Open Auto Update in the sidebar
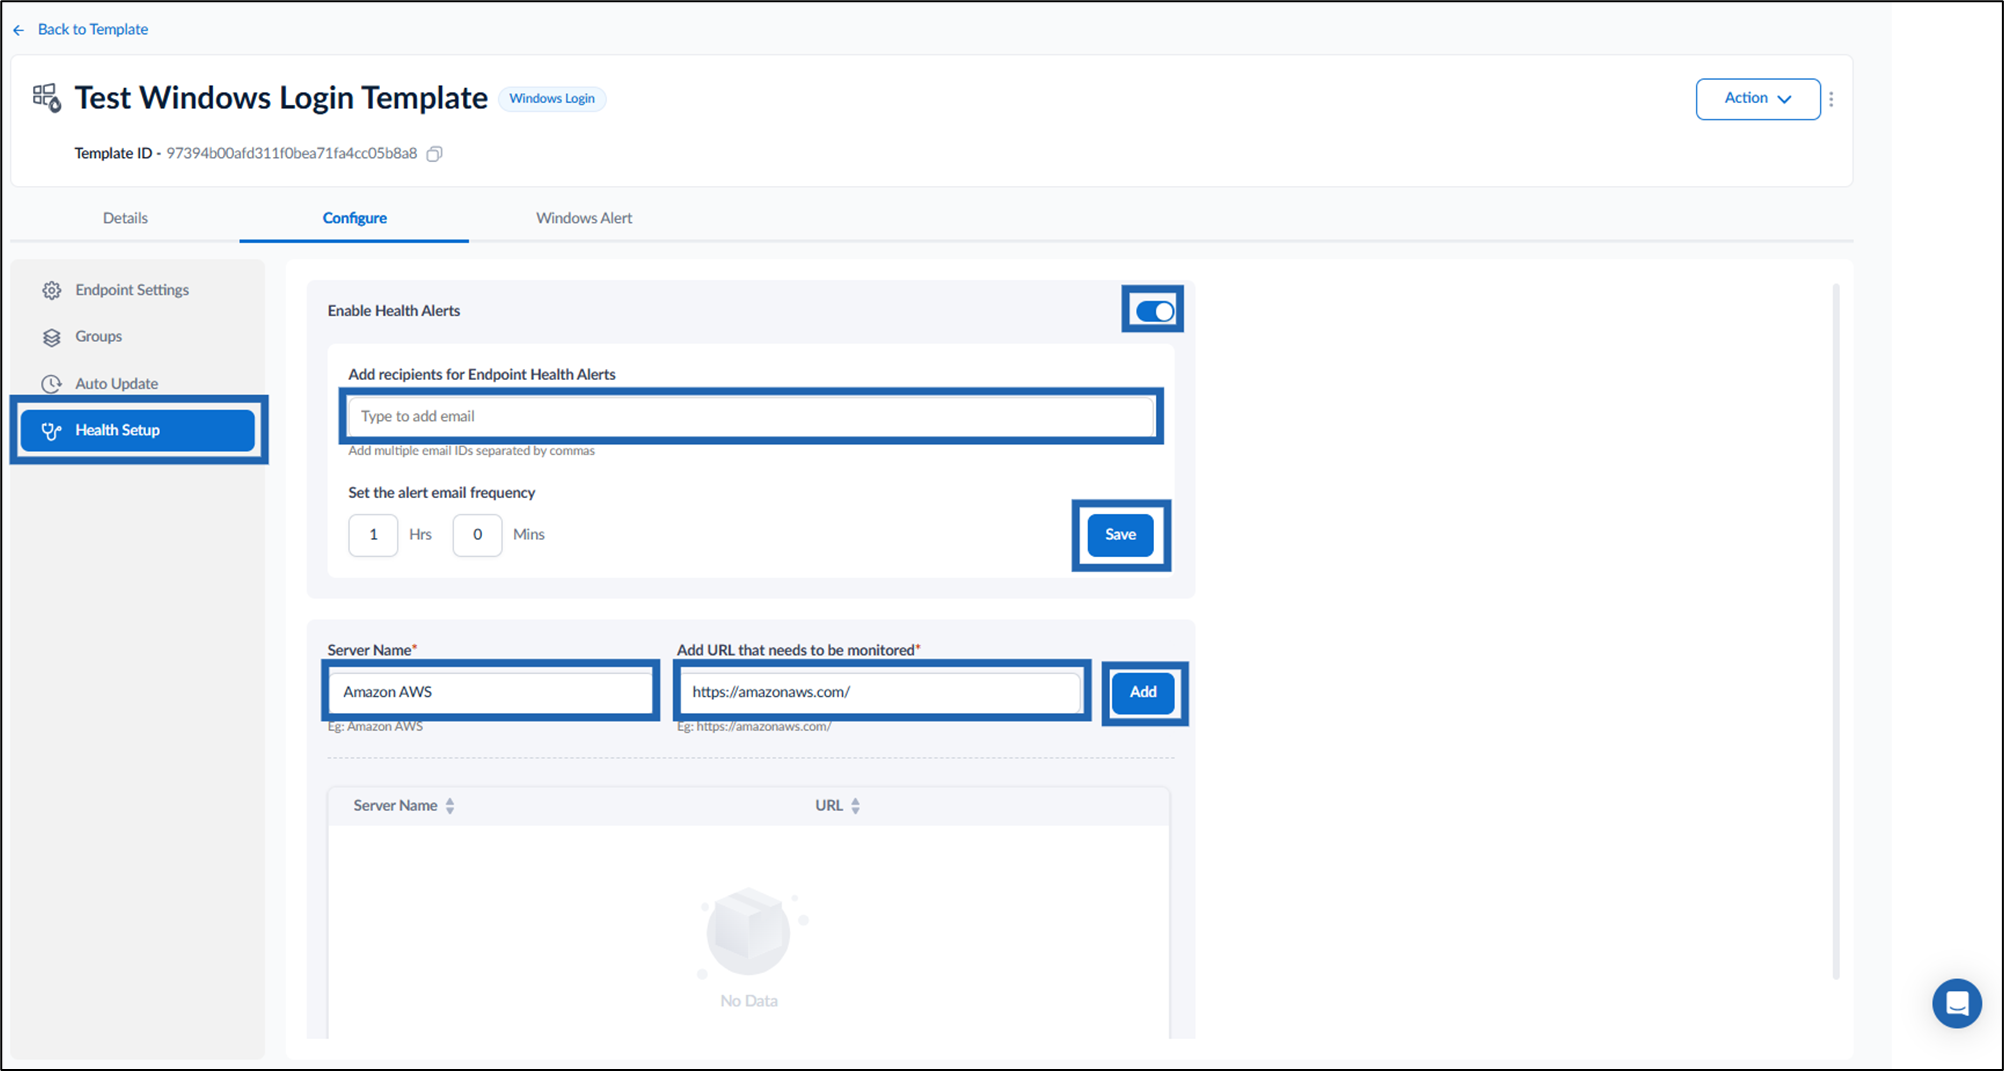 tap(138, 384)
